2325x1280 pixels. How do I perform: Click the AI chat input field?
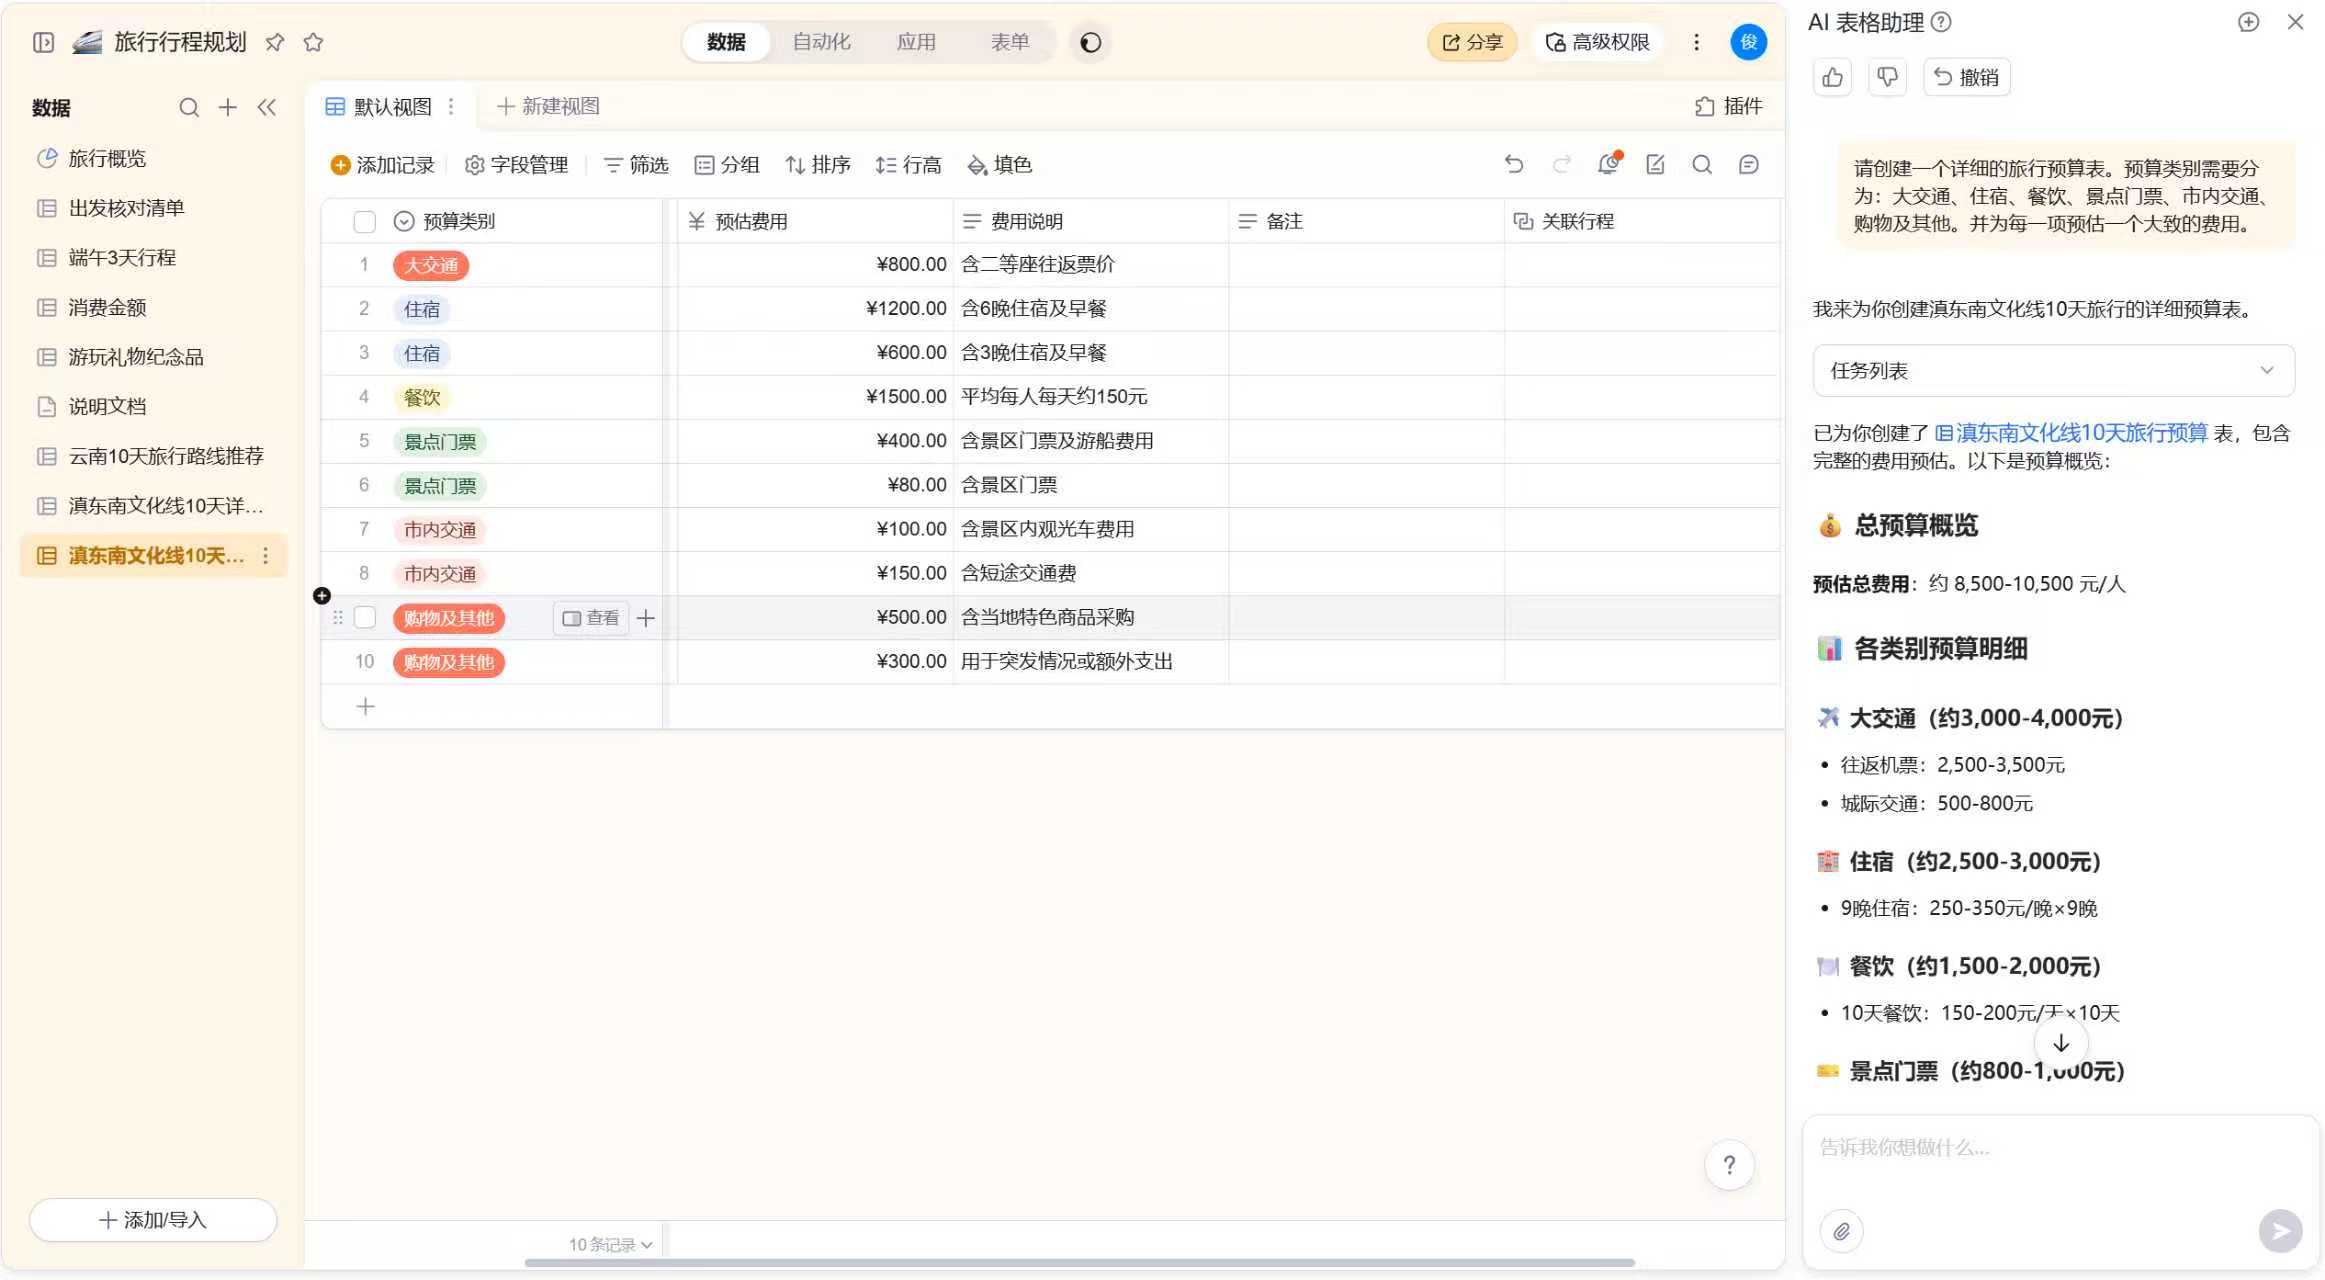pos(2050,1148)
